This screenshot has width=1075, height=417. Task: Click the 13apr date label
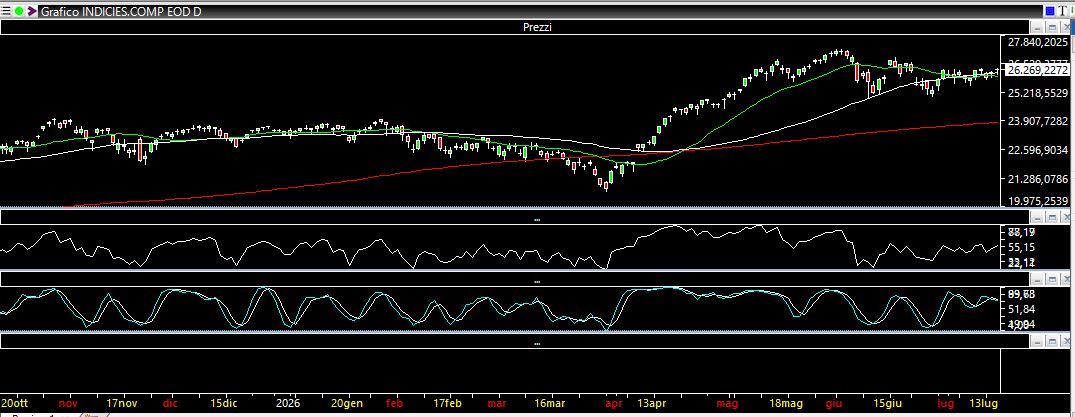pos(653,403)
